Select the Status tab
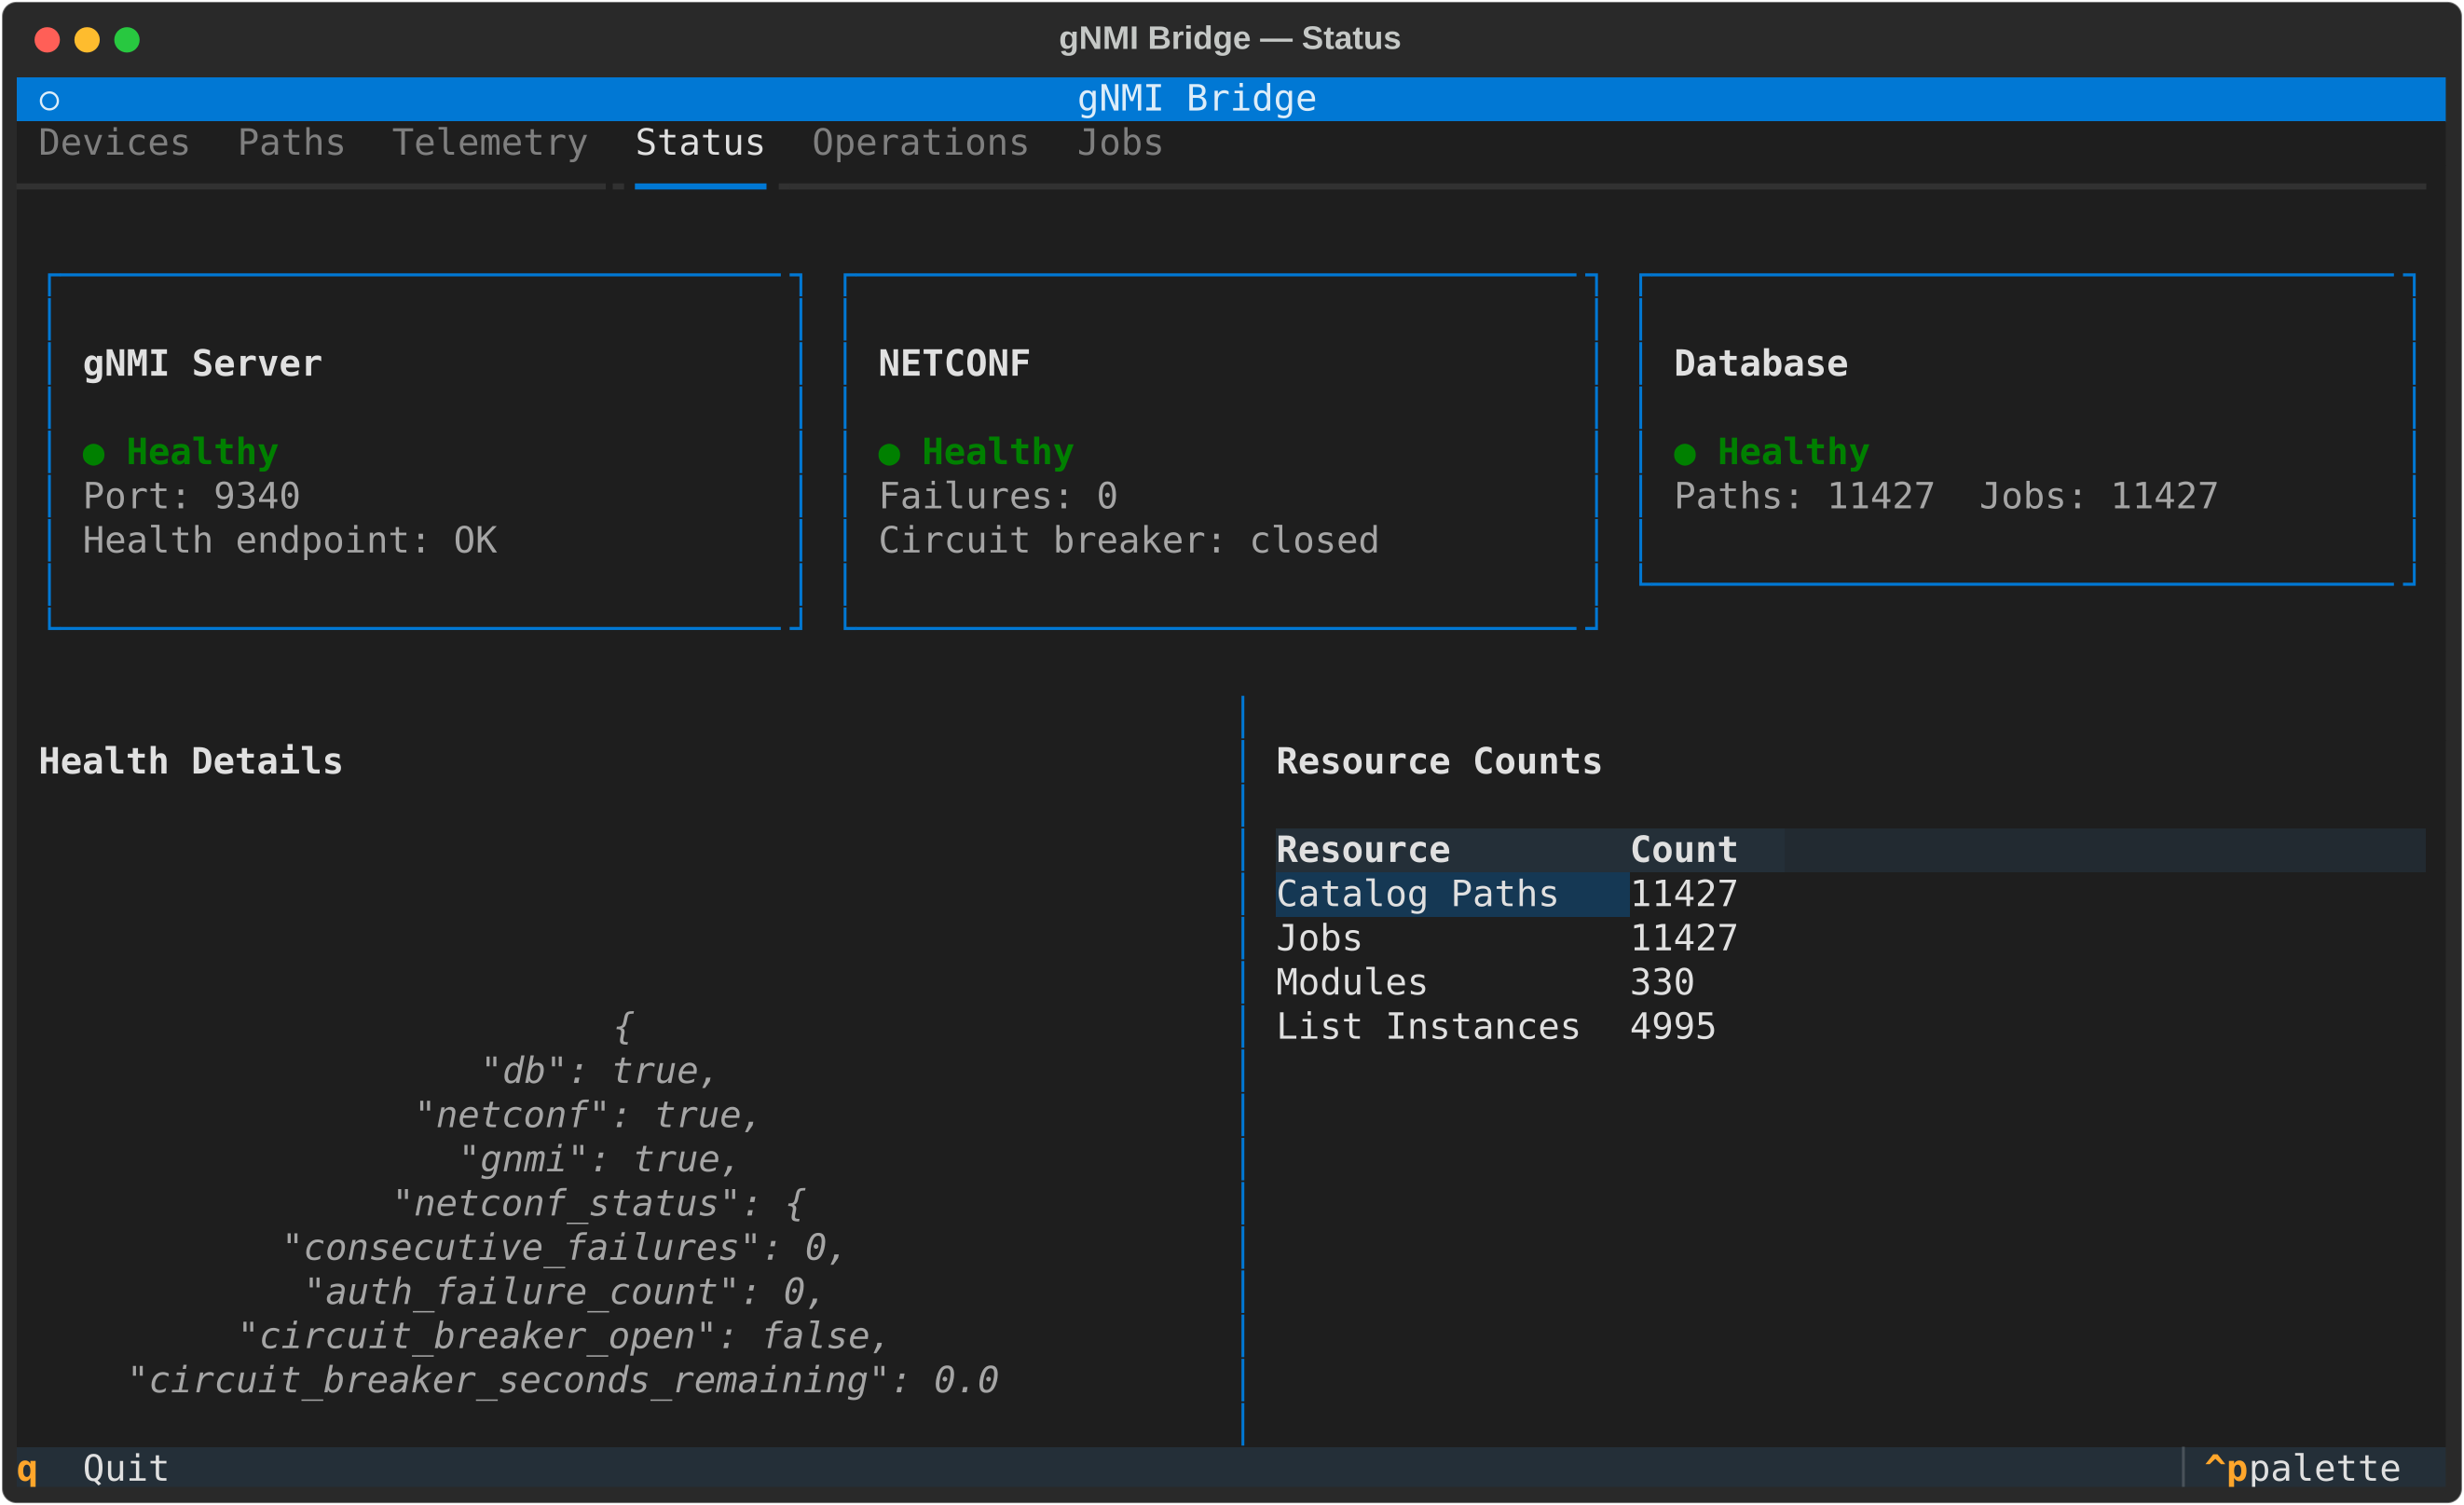 700,143
